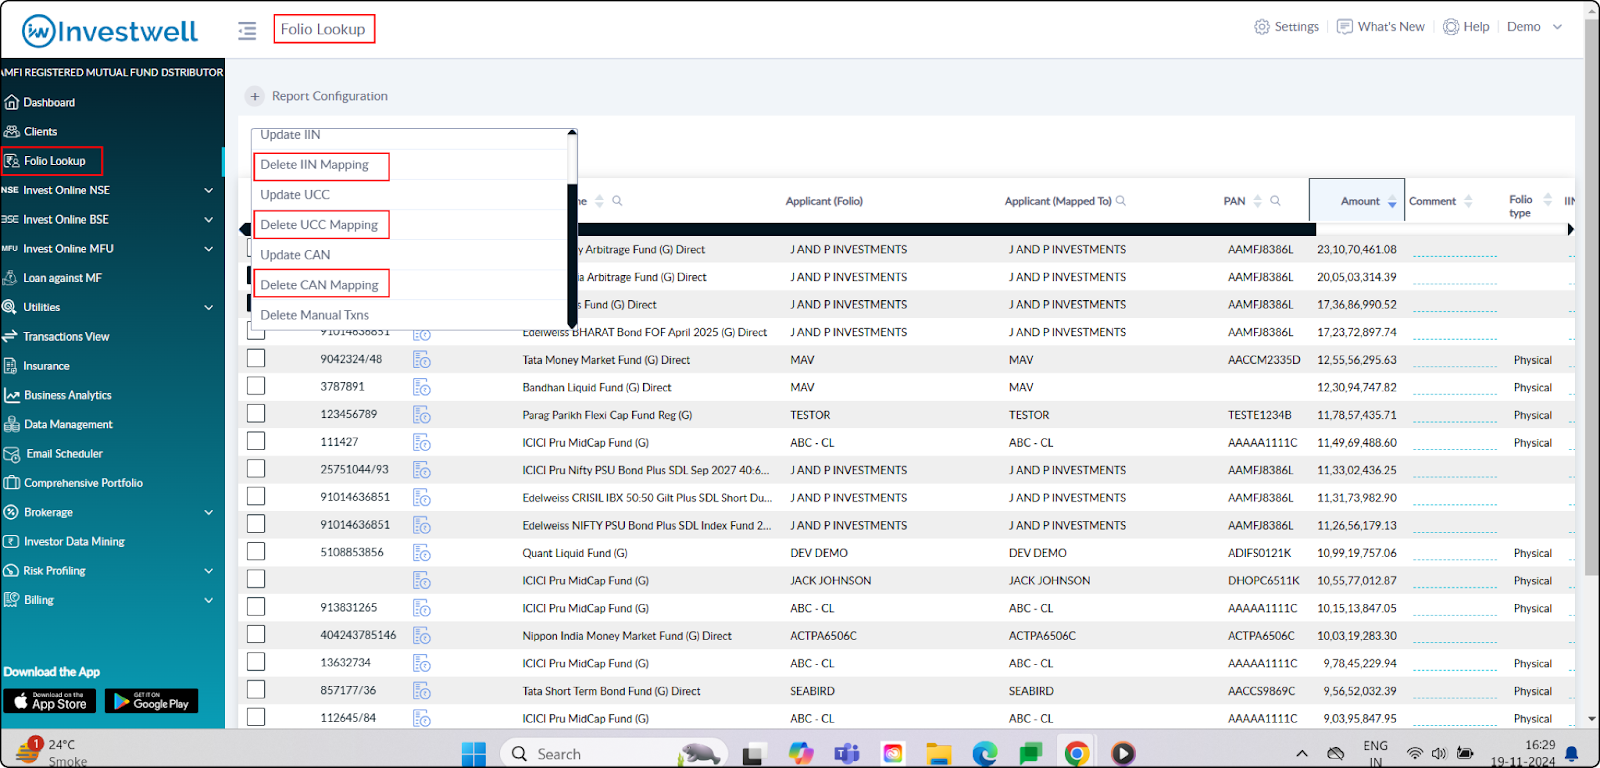Viewport: 1600px width, 768px height.
Task: Open Windows Start menu
Action: pos(473,754)
